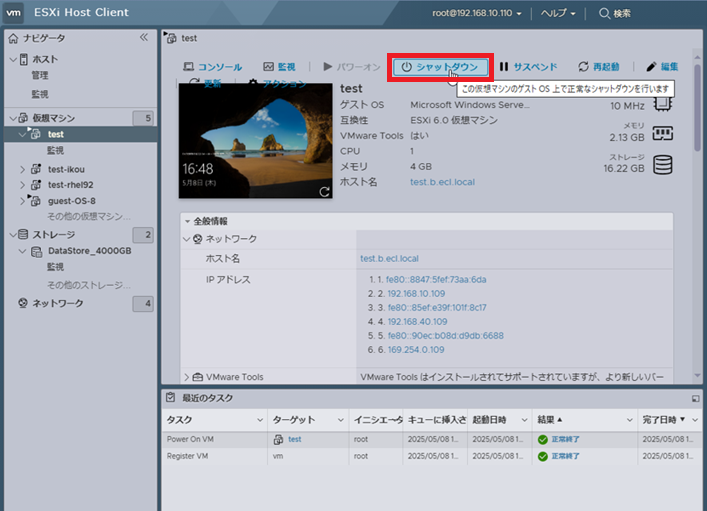Image resolution: width=707 pixels, height=511 pixels.
Task: Click the virtual machines count badge 5
Action: click(143, 118)
